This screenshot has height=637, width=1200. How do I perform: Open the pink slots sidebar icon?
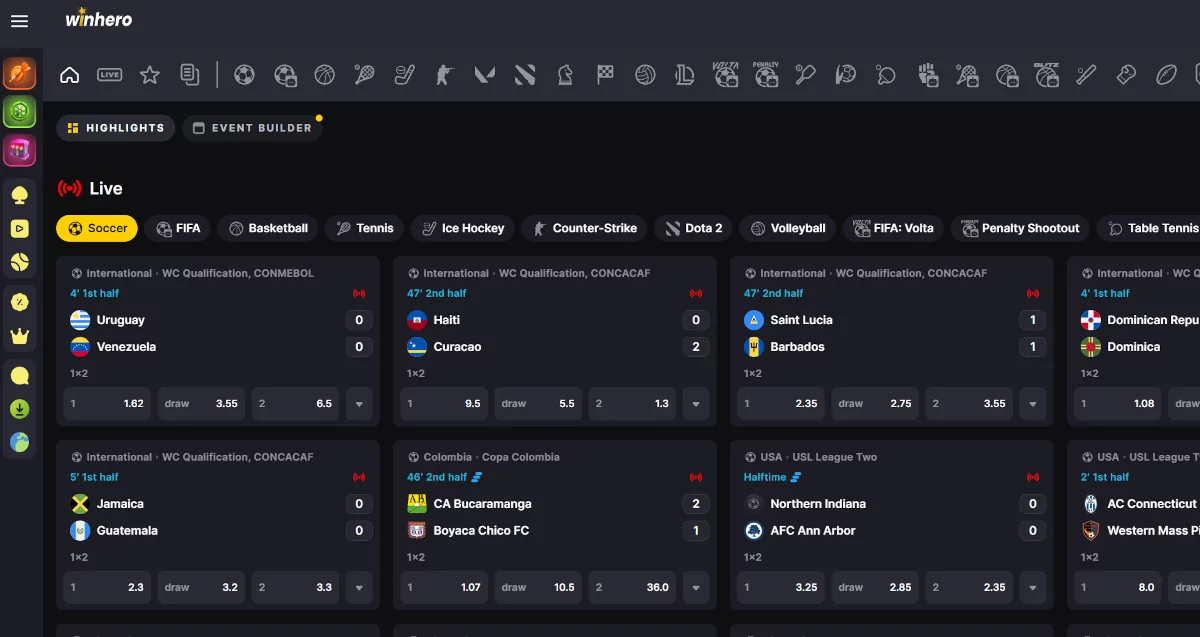click(x=20, y=150)
